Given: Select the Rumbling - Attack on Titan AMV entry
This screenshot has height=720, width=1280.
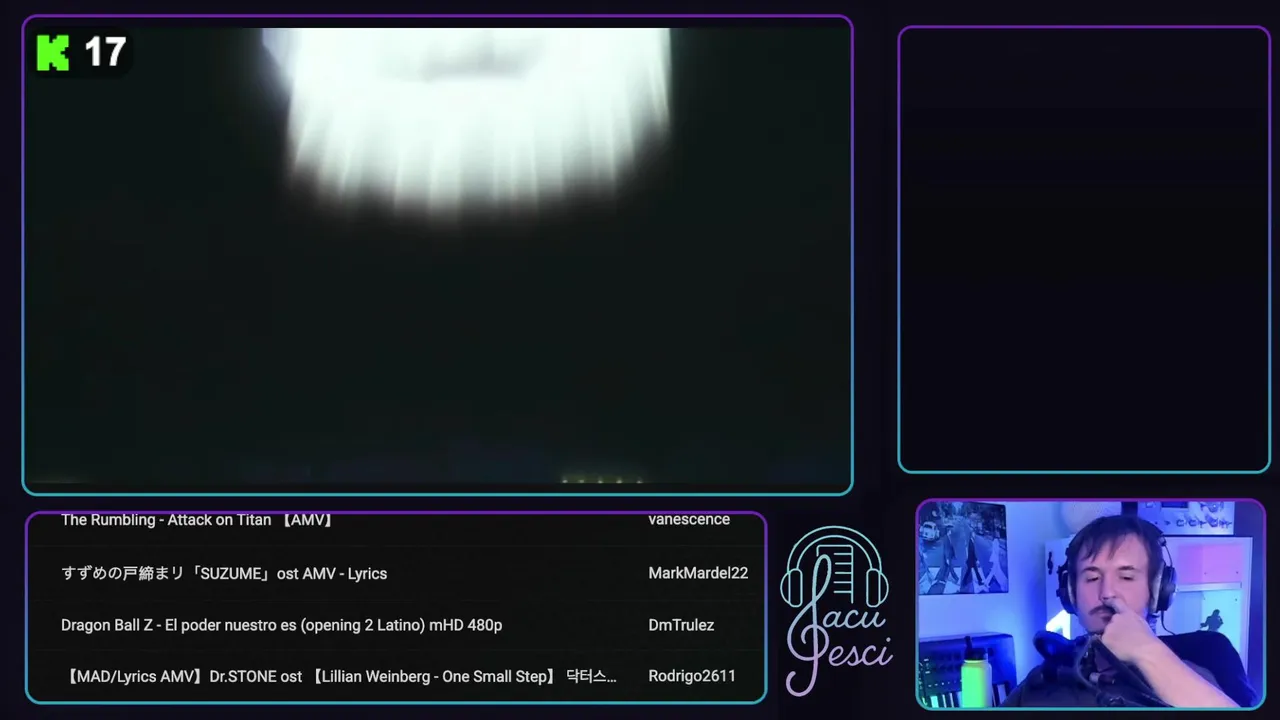Looking at the screenshot, I should (197, 520).
